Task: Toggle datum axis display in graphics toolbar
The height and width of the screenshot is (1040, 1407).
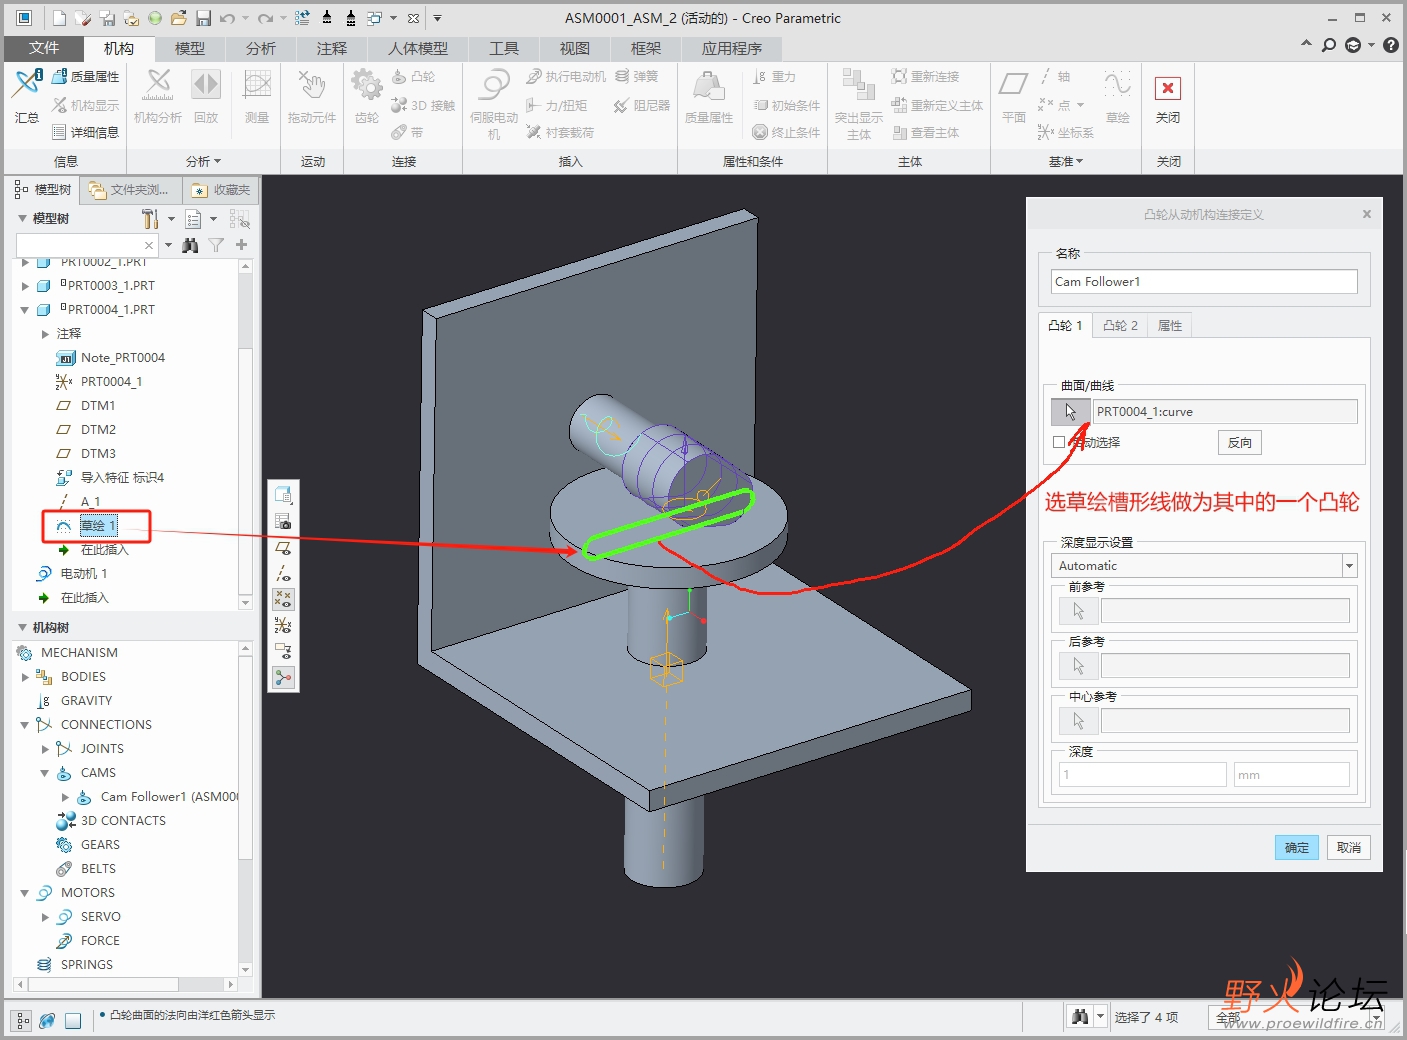Action: (284, 573)
